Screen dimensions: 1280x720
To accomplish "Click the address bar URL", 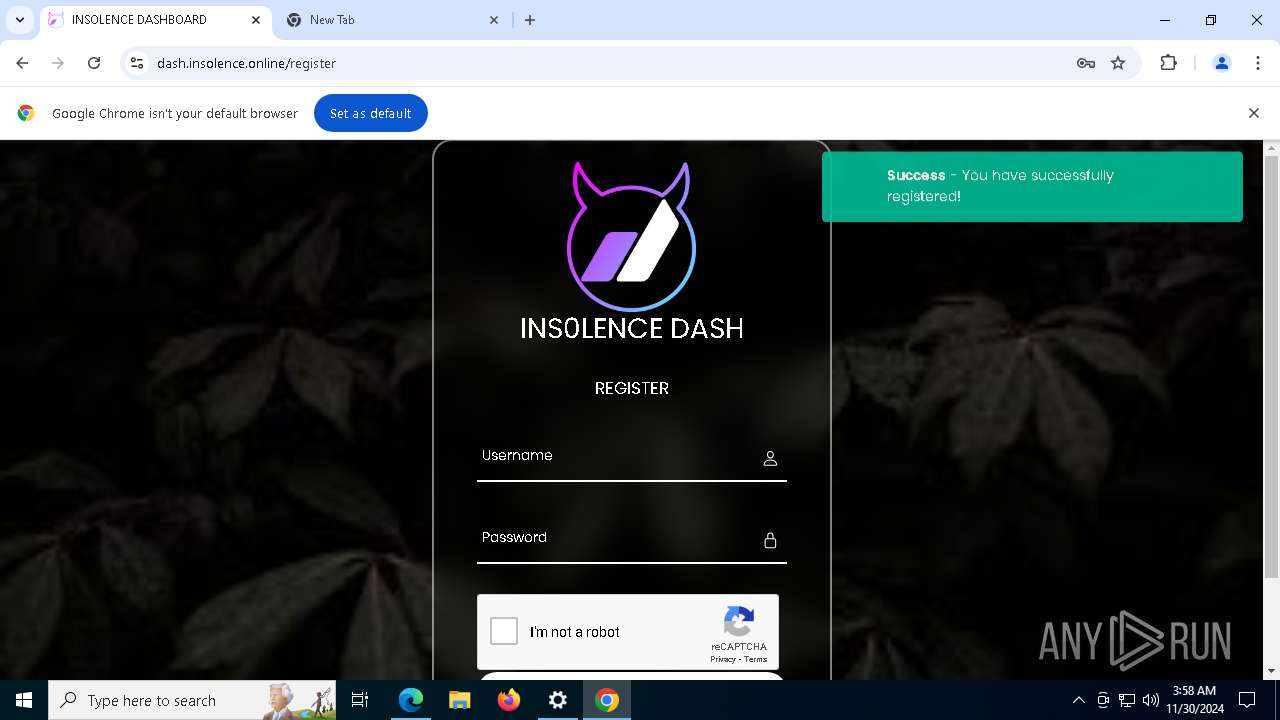I will click(x=246, y=63).
